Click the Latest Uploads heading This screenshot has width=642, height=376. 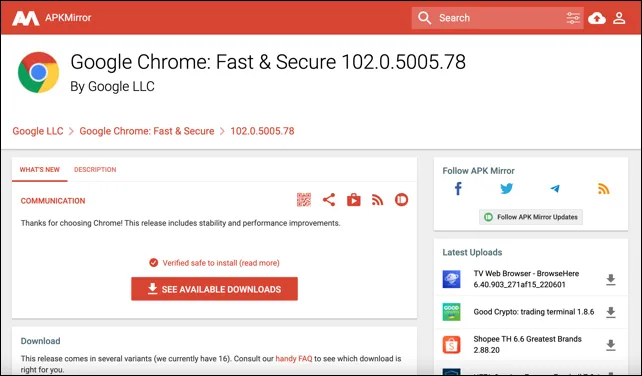pos(472,252)
